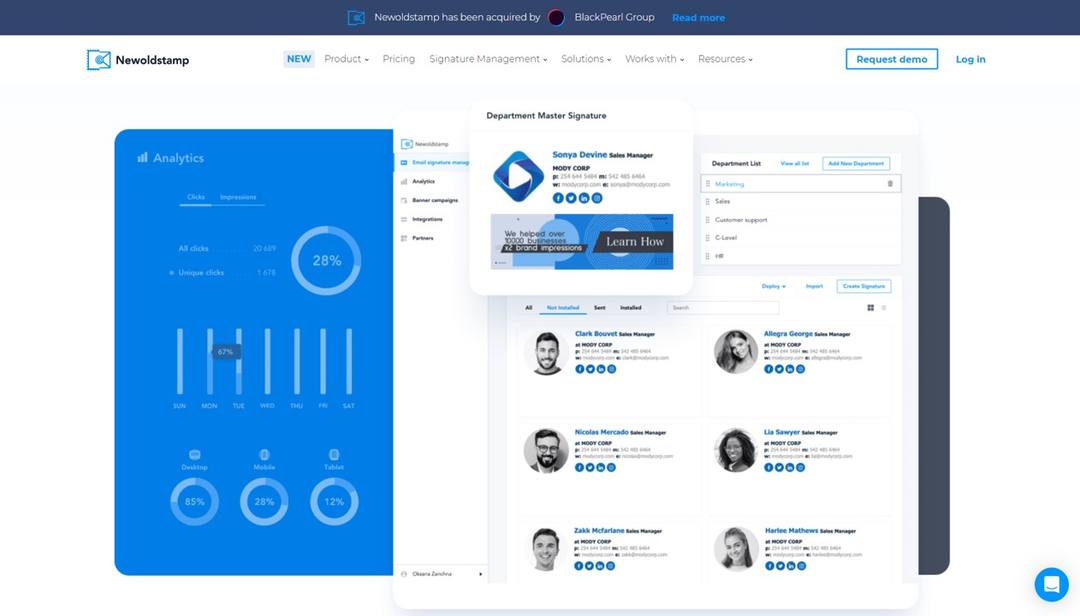Click Facebook icon on Clark Bouvet's card
Image resolution: width=1080 pixels, height=616 pixels.
(580, 369)
